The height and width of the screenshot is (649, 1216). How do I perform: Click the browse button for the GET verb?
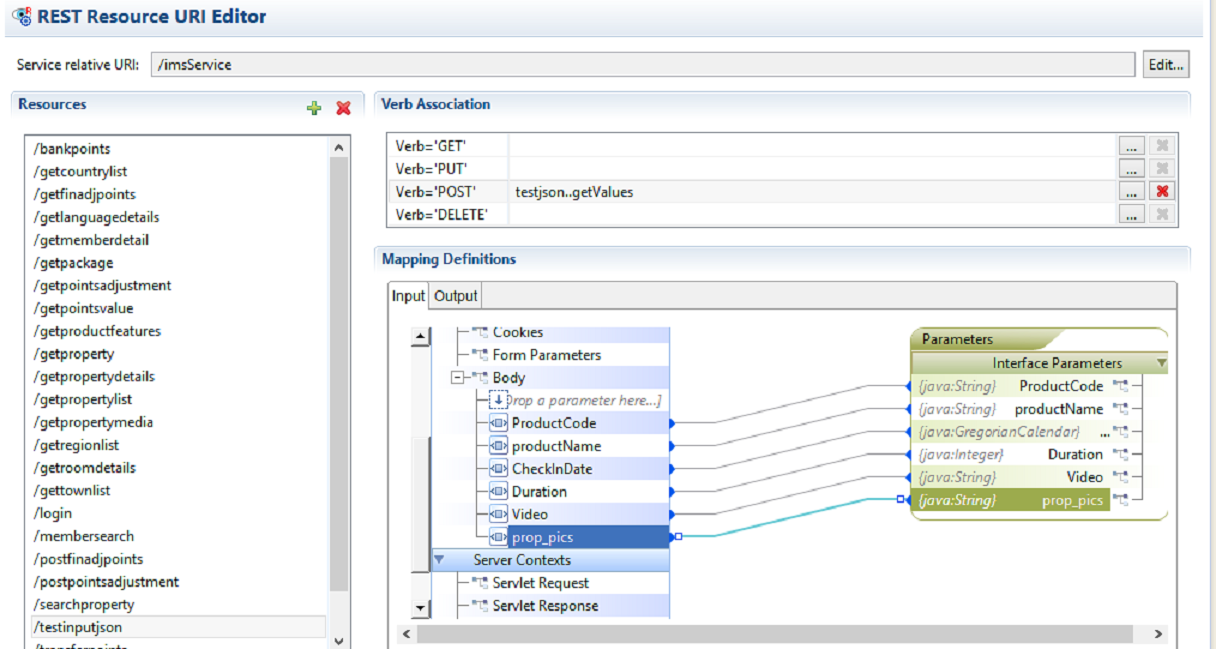tap(1131, 146)
